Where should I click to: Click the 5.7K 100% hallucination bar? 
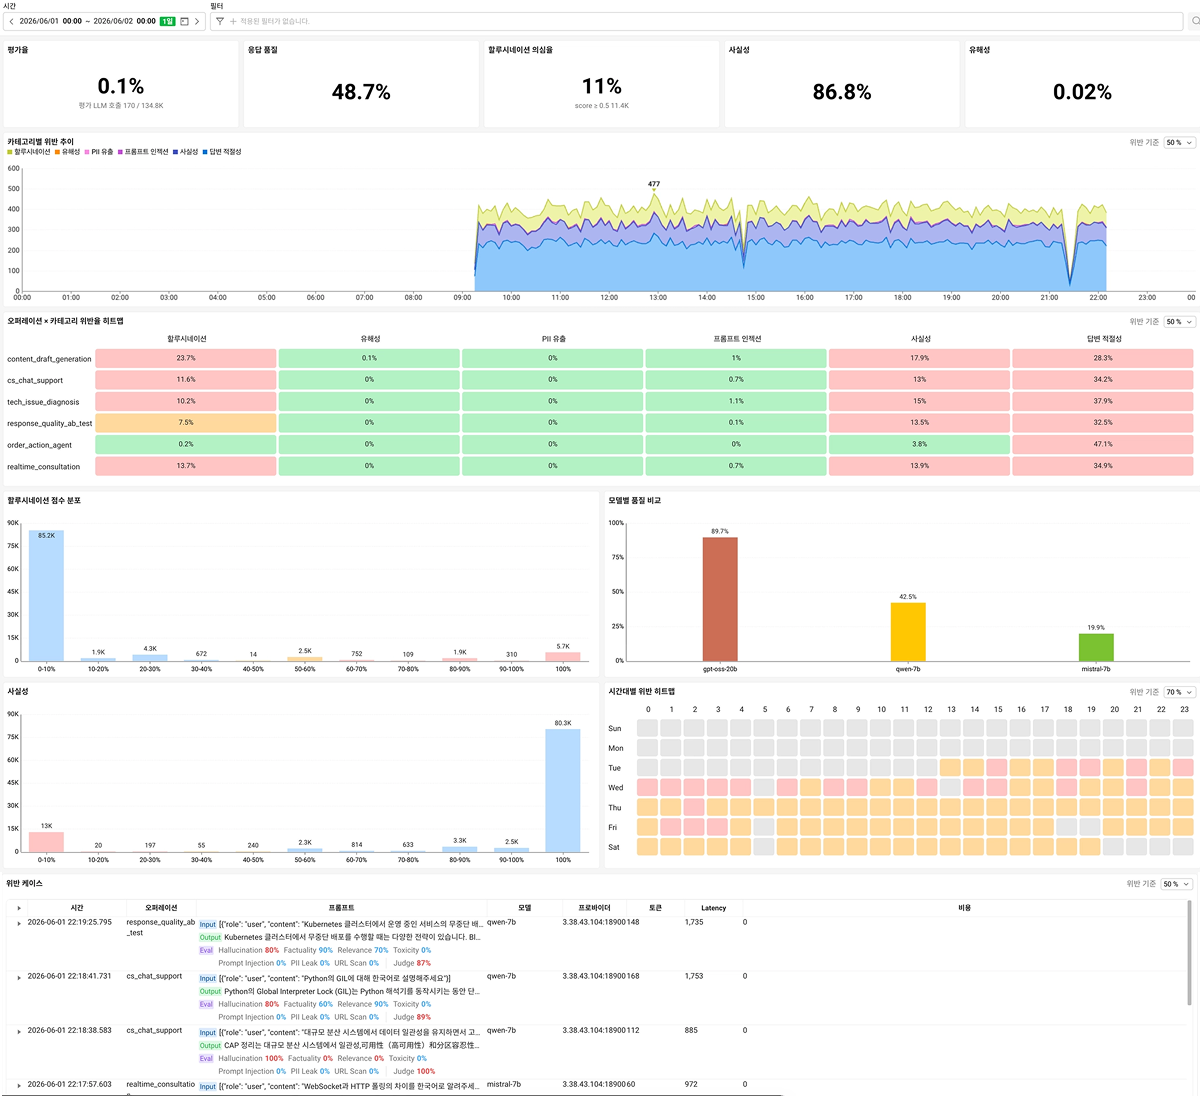coord(563,657)
